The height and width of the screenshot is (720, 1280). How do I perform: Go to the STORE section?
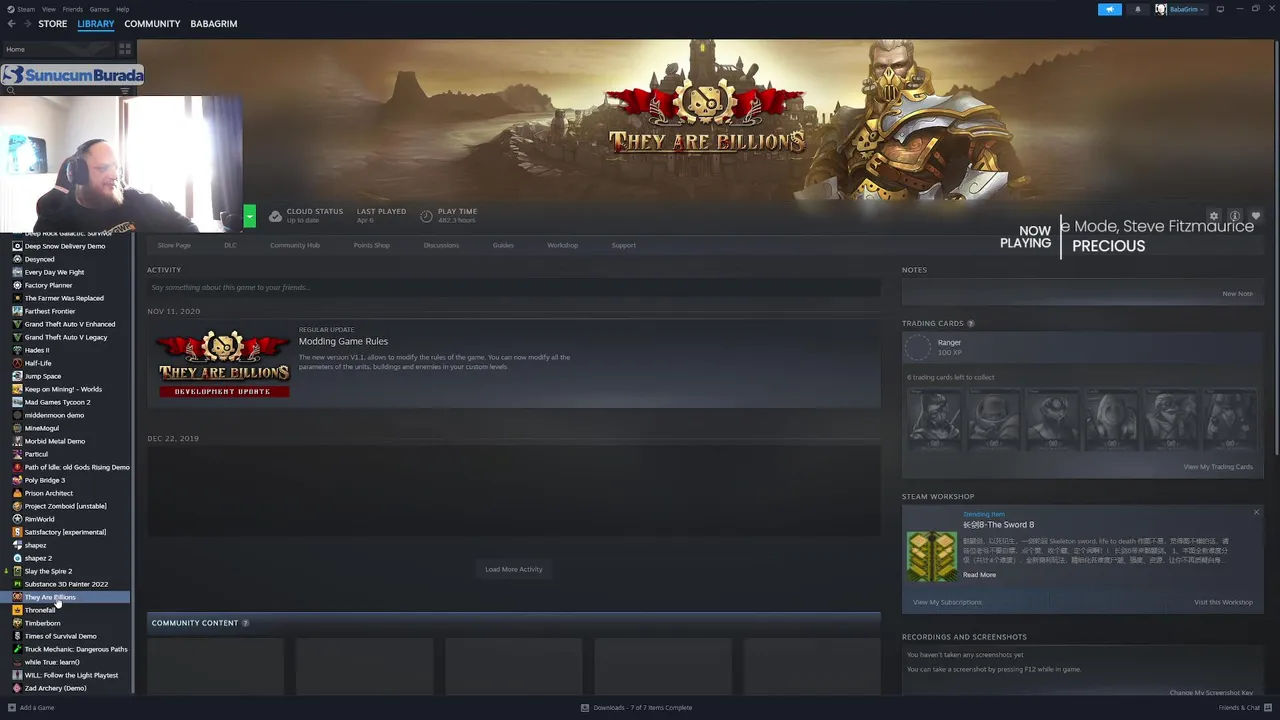53,24
